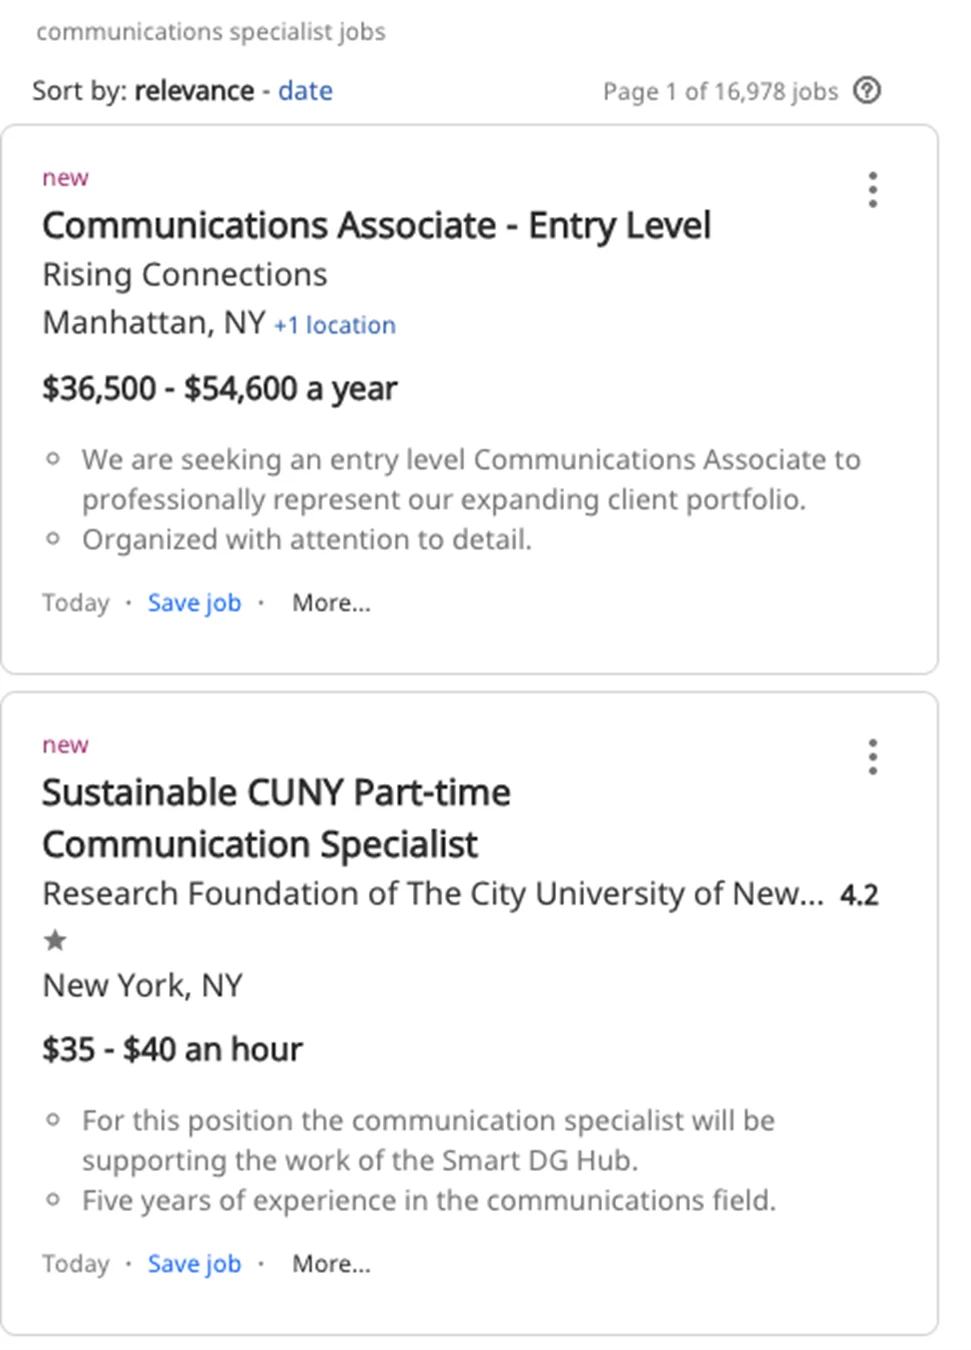Image resolution: width=971 pixels, height=1350 pixels.
Task: Expand the +1 location link
Action: tap(335, 325)
